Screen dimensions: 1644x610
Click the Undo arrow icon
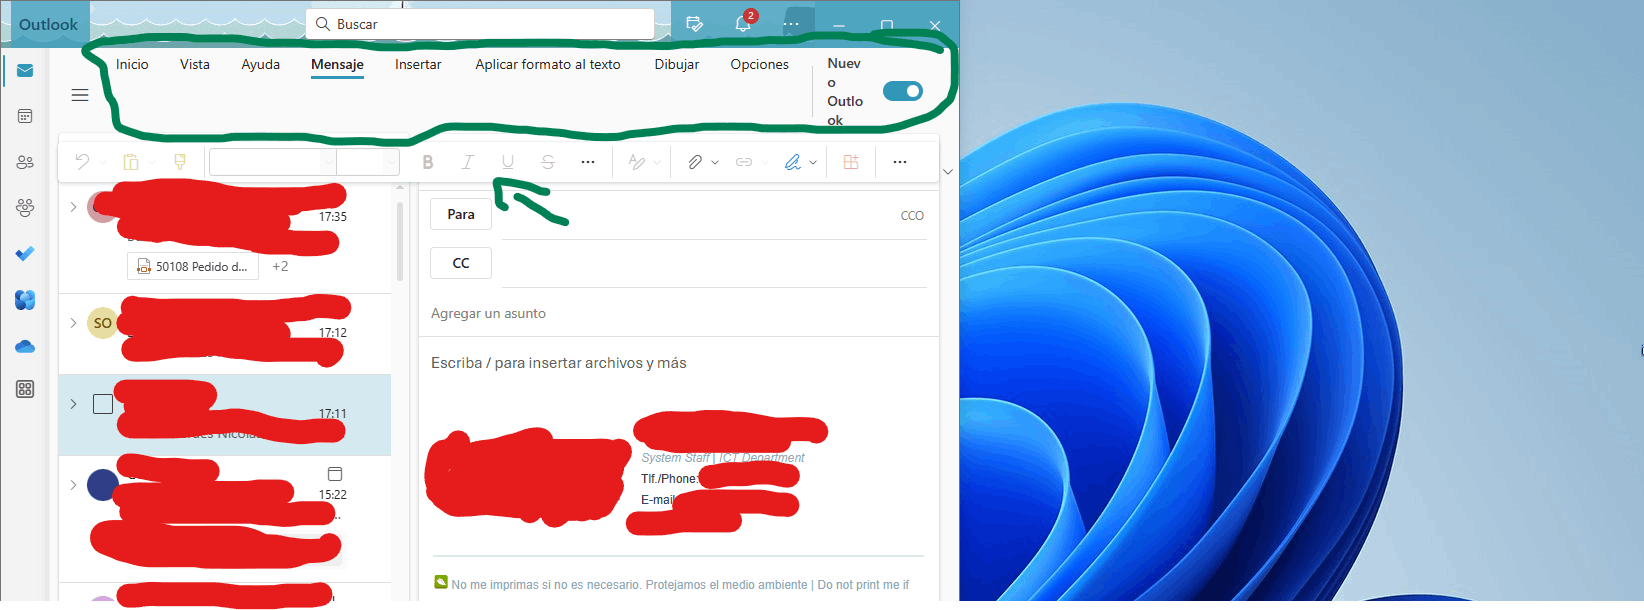[82, 162]
